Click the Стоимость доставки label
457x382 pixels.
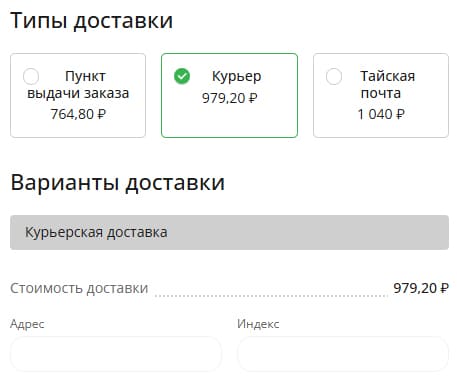tap(79, 288)
